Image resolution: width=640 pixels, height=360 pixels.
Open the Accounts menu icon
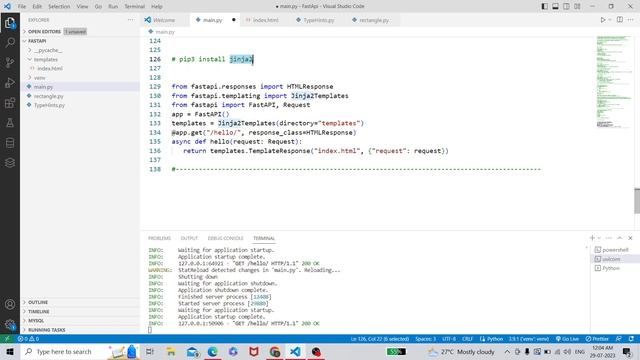(x=10, y=304)
